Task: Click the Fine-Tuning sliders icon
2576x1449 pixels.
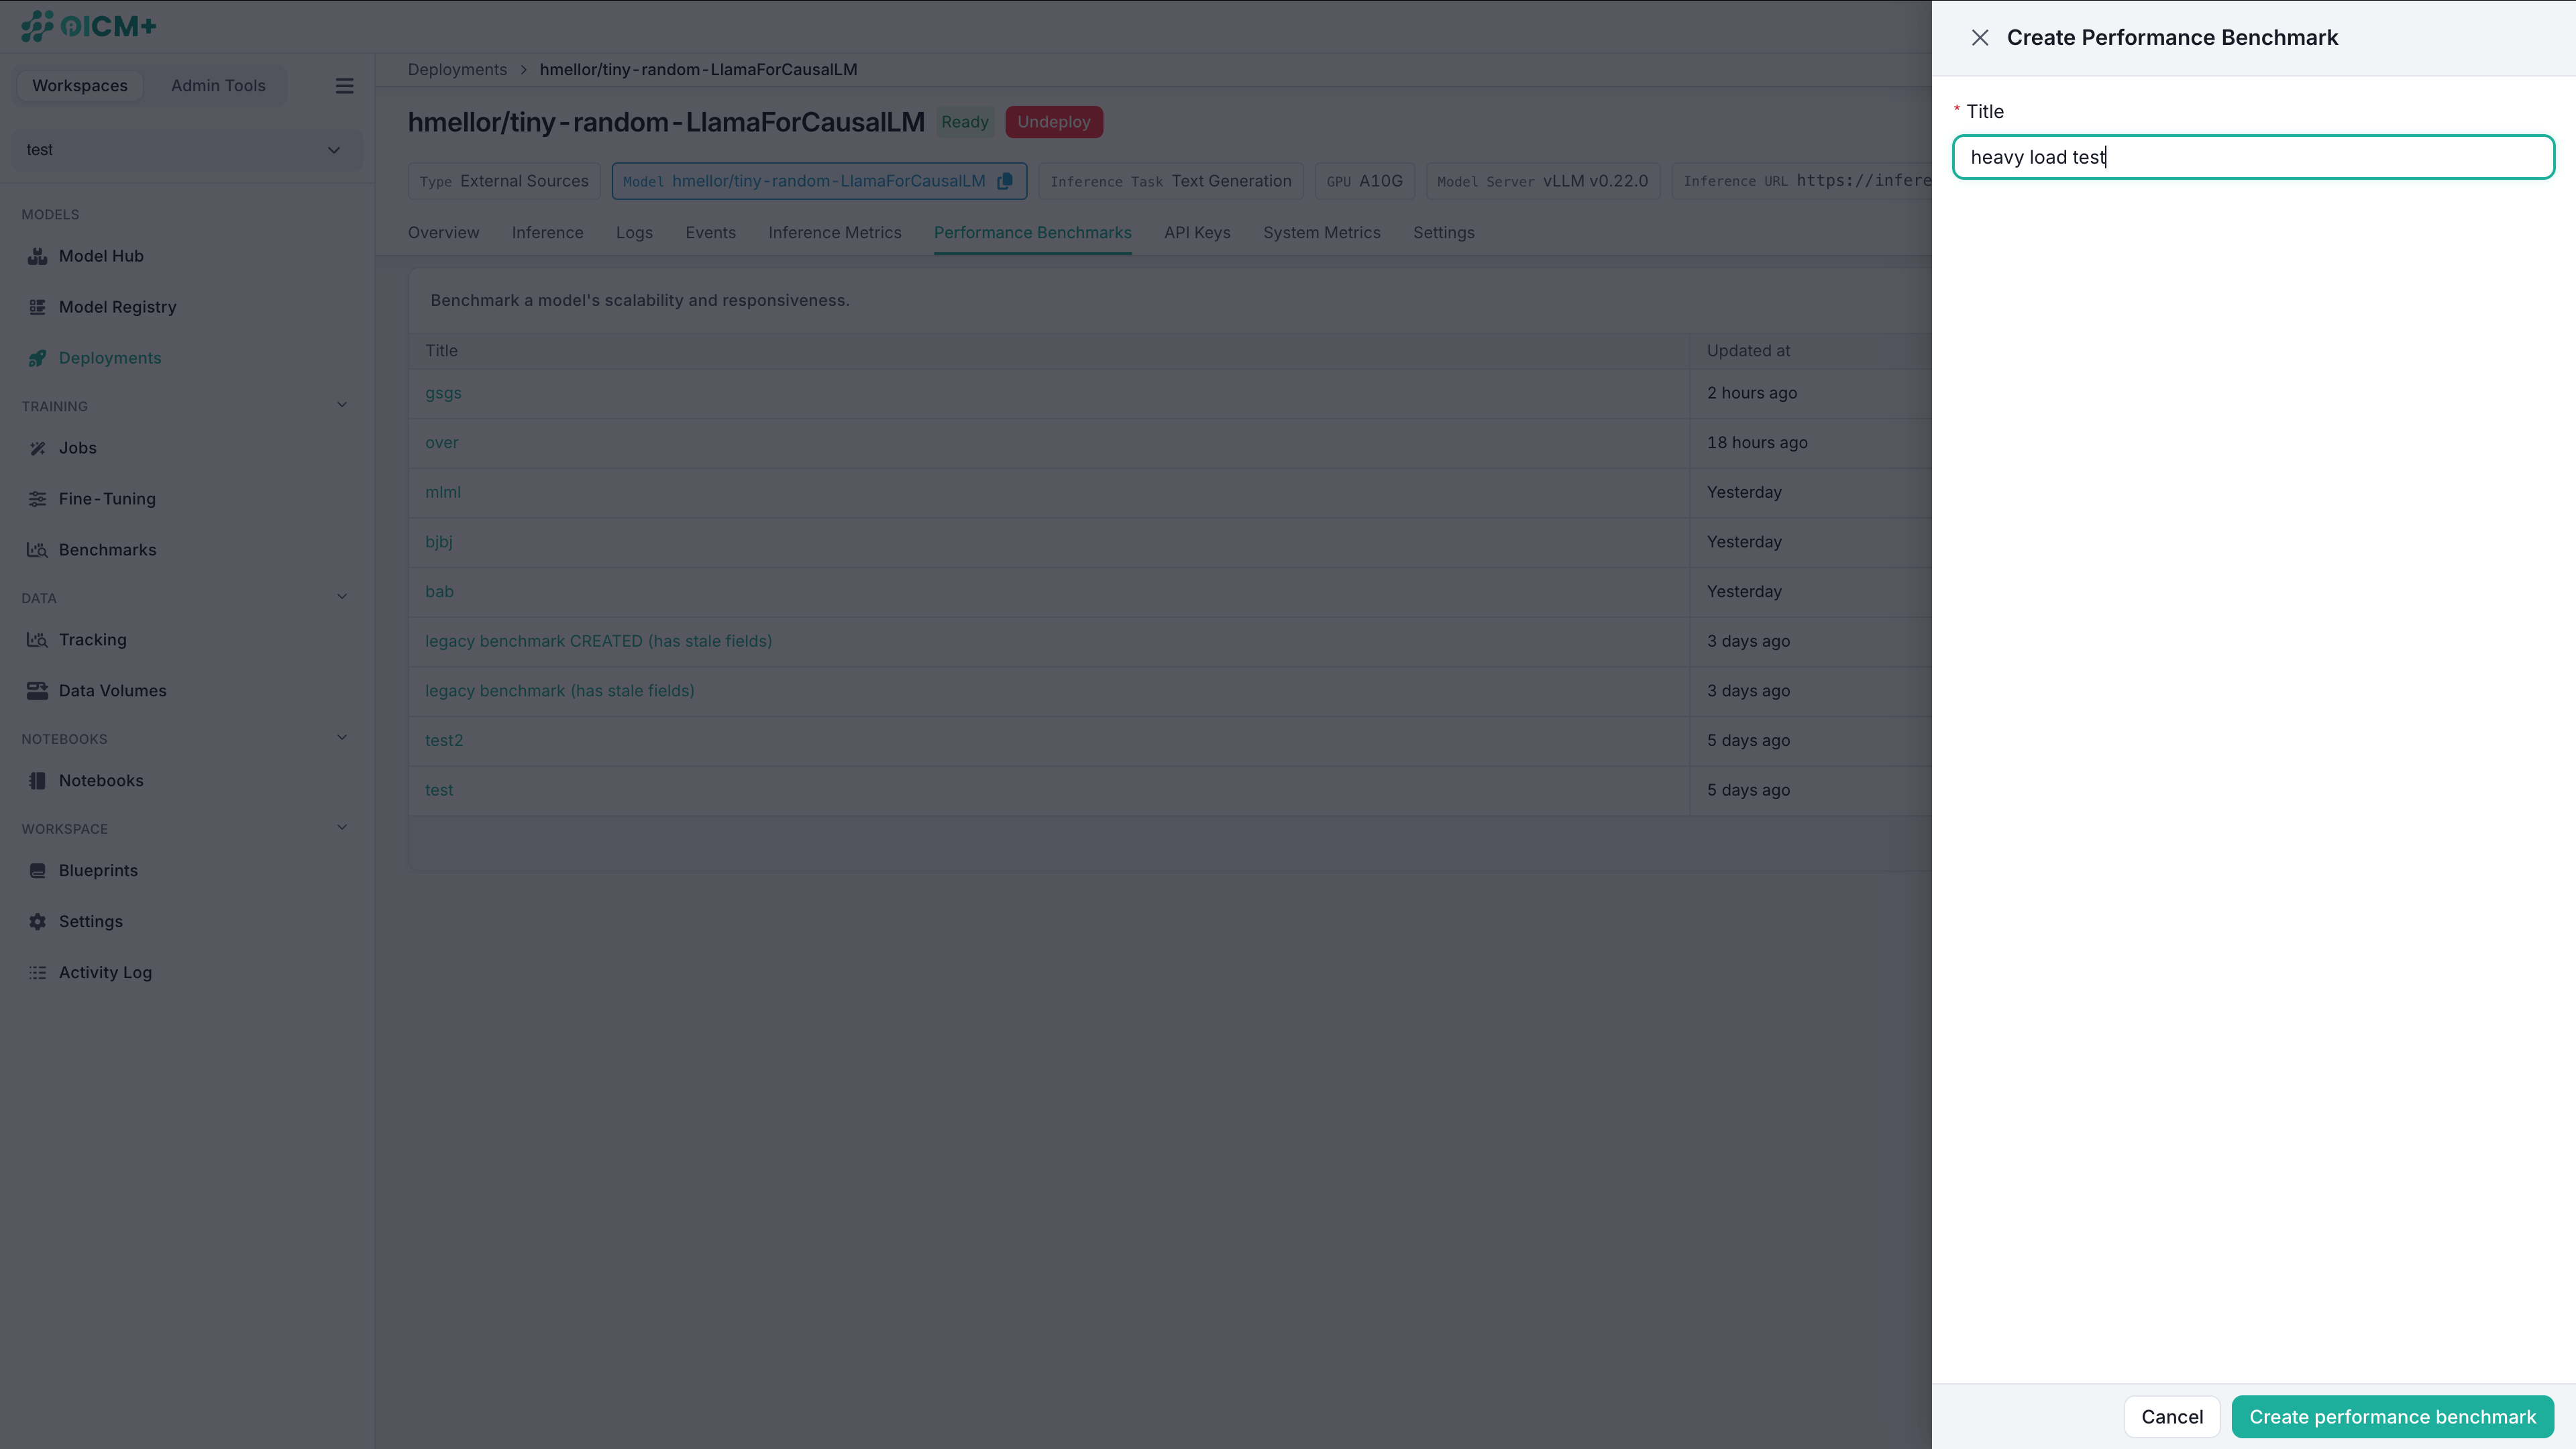Action: [37, 499]
